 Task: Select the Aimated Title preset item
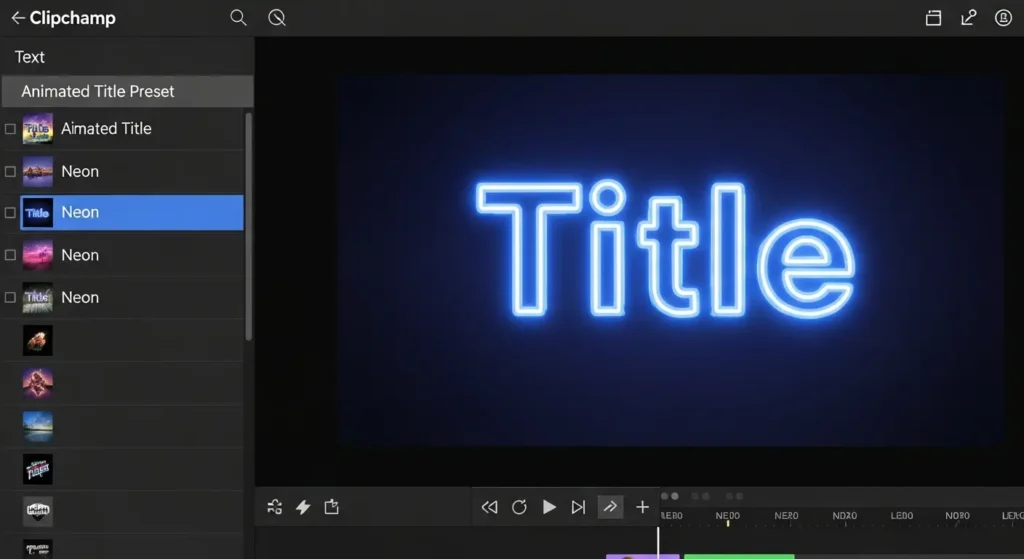click(106, 129)
